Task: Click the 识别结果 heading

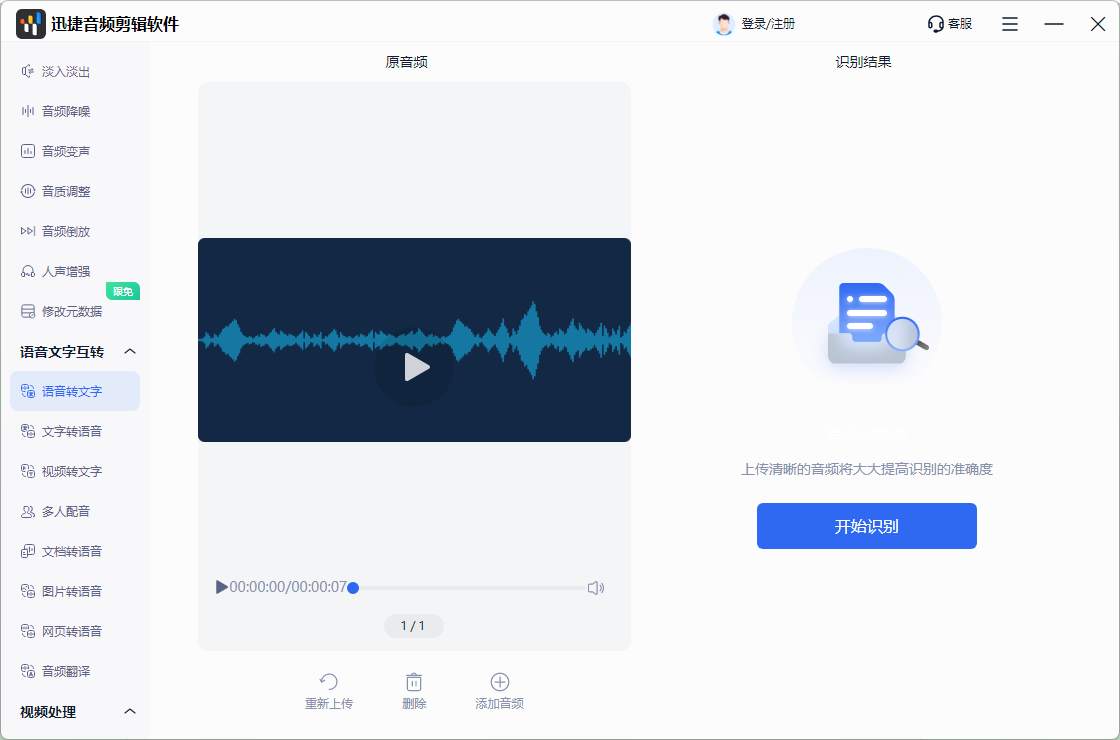Action: click(x=864, y=62)
